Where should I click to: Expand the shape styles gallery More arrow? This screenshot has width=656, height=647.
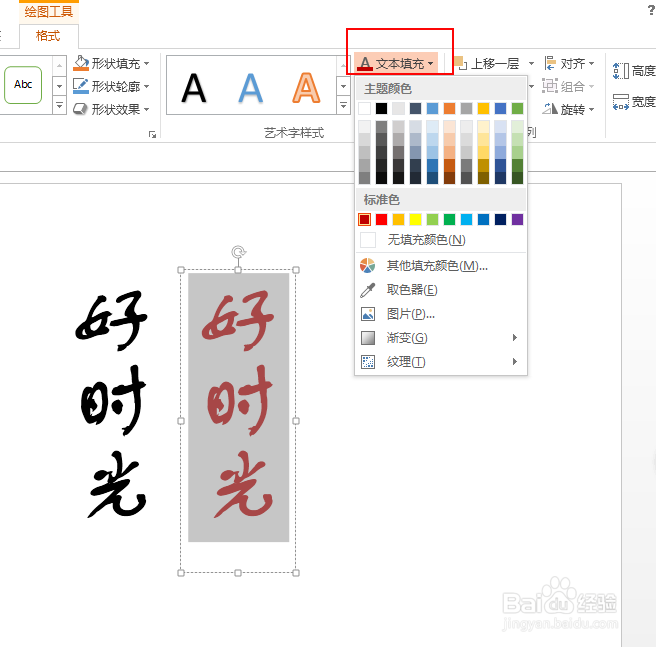point(59,105)
